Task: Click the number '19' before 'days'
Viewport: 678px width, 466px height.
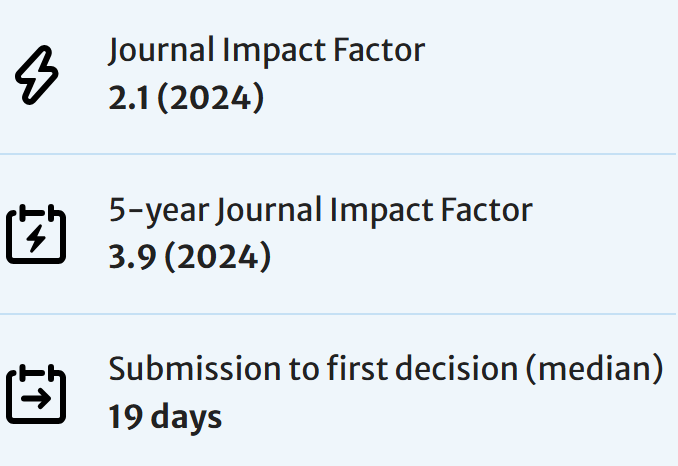Action: pos(125,417)
